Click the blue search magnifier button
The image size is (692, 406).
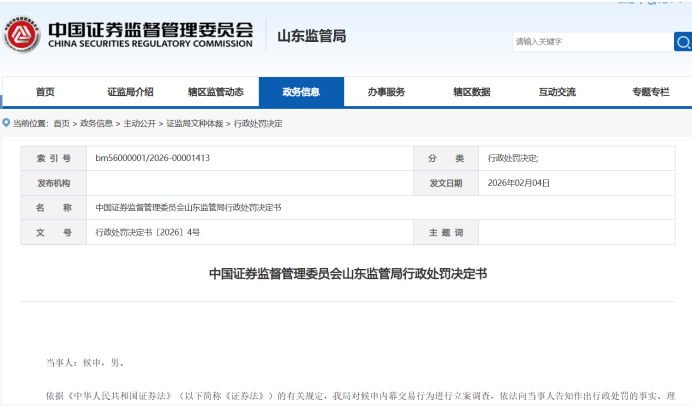click(683, 41)
